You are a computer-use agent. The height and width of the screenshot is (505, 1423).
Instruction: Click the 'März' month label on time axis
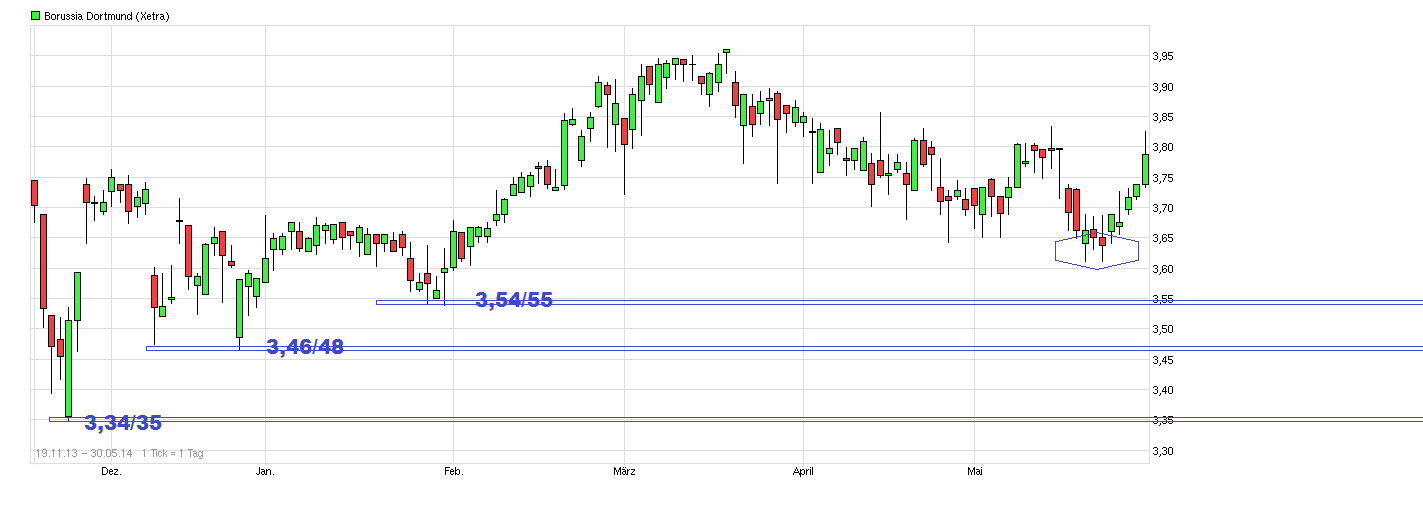coord(624,470)
